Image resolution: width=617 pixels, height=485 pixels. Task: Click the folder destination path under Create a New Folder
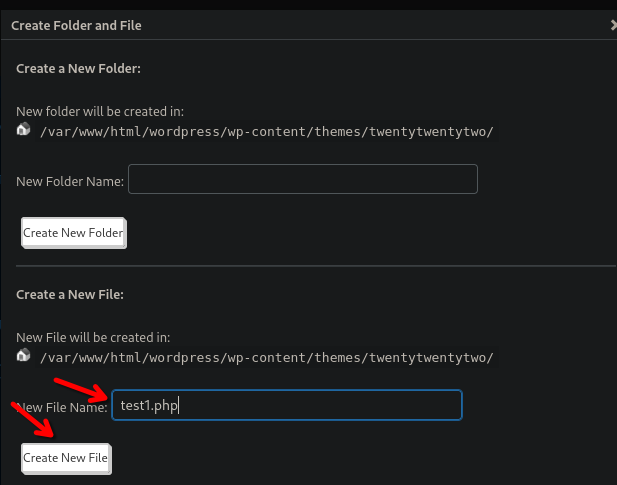[x=267, y=132]
